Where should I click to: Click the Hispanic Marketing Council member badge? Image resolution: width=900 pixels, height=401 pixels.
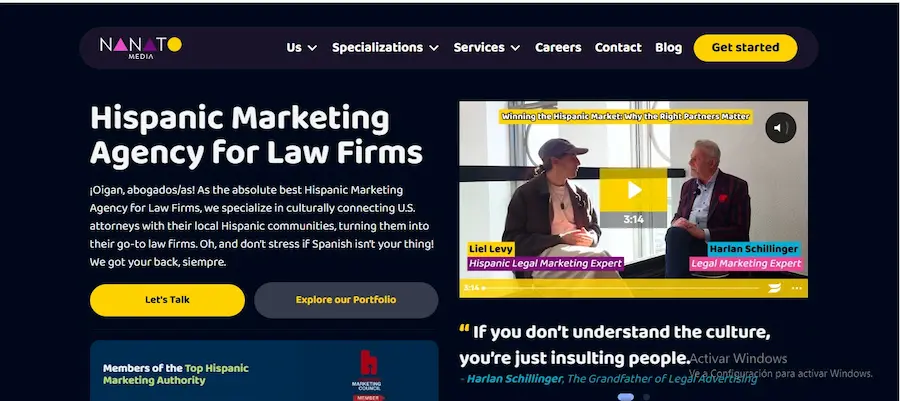pos(368,376)
